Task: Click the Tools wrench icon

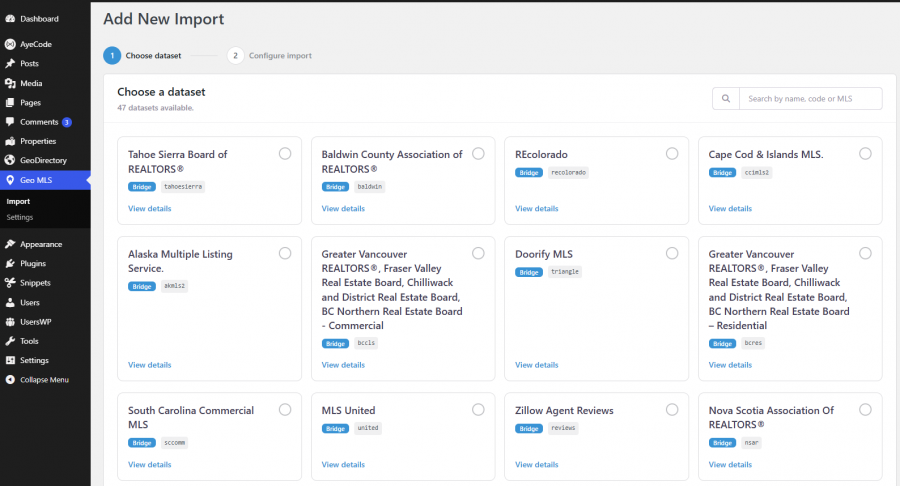Action: click(10, 341)
